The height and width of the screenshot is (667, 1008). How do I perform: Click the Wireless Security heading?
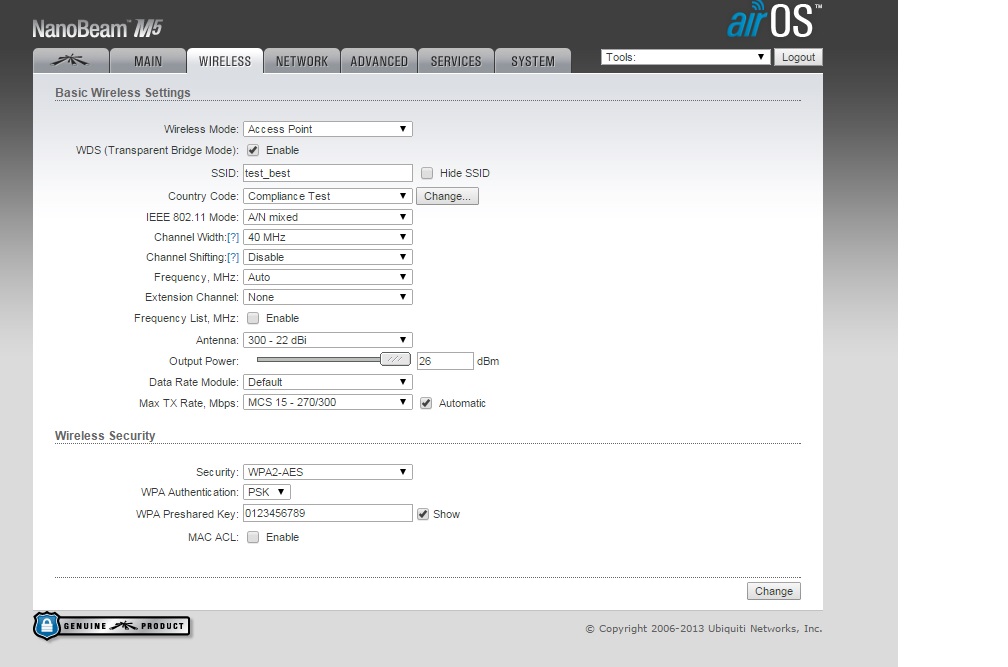click(105, 436)
